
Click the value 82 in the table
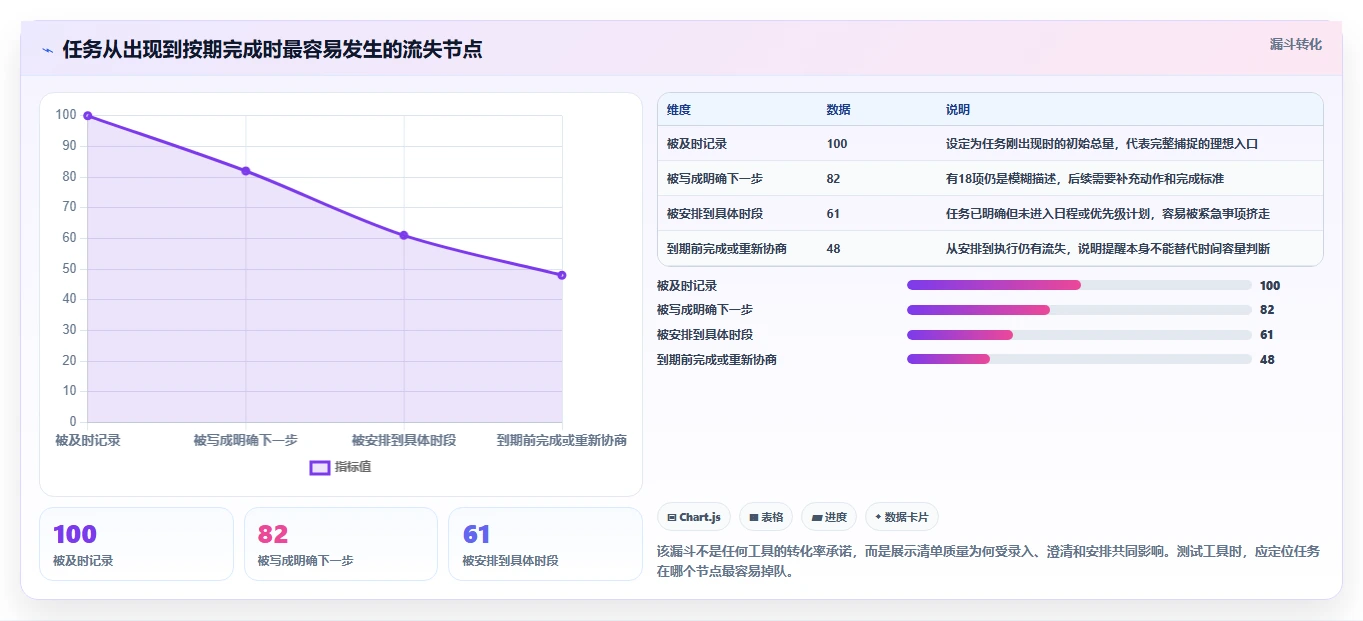834,178
